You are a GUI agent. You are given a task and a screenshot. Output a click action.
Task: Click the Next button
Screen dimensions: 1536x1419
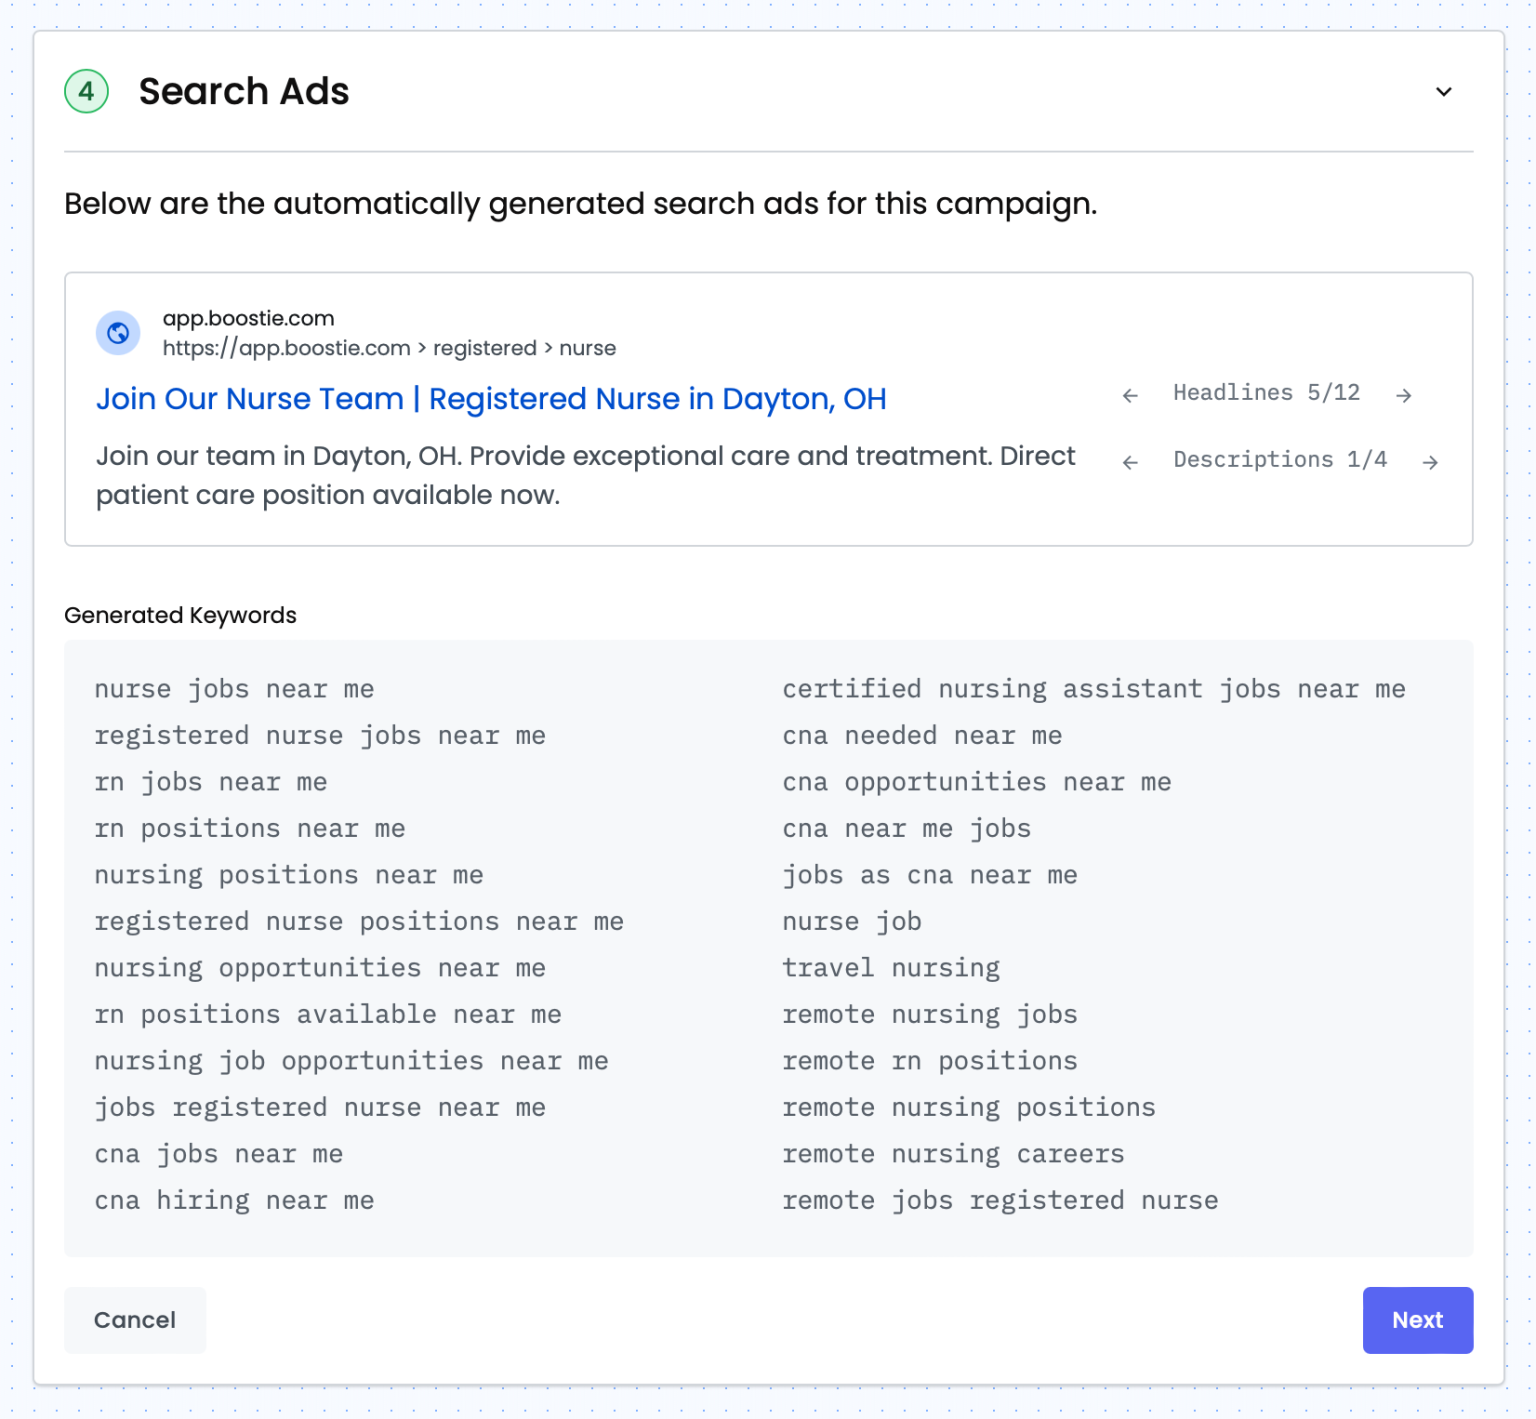(x=1417, y=1320)
